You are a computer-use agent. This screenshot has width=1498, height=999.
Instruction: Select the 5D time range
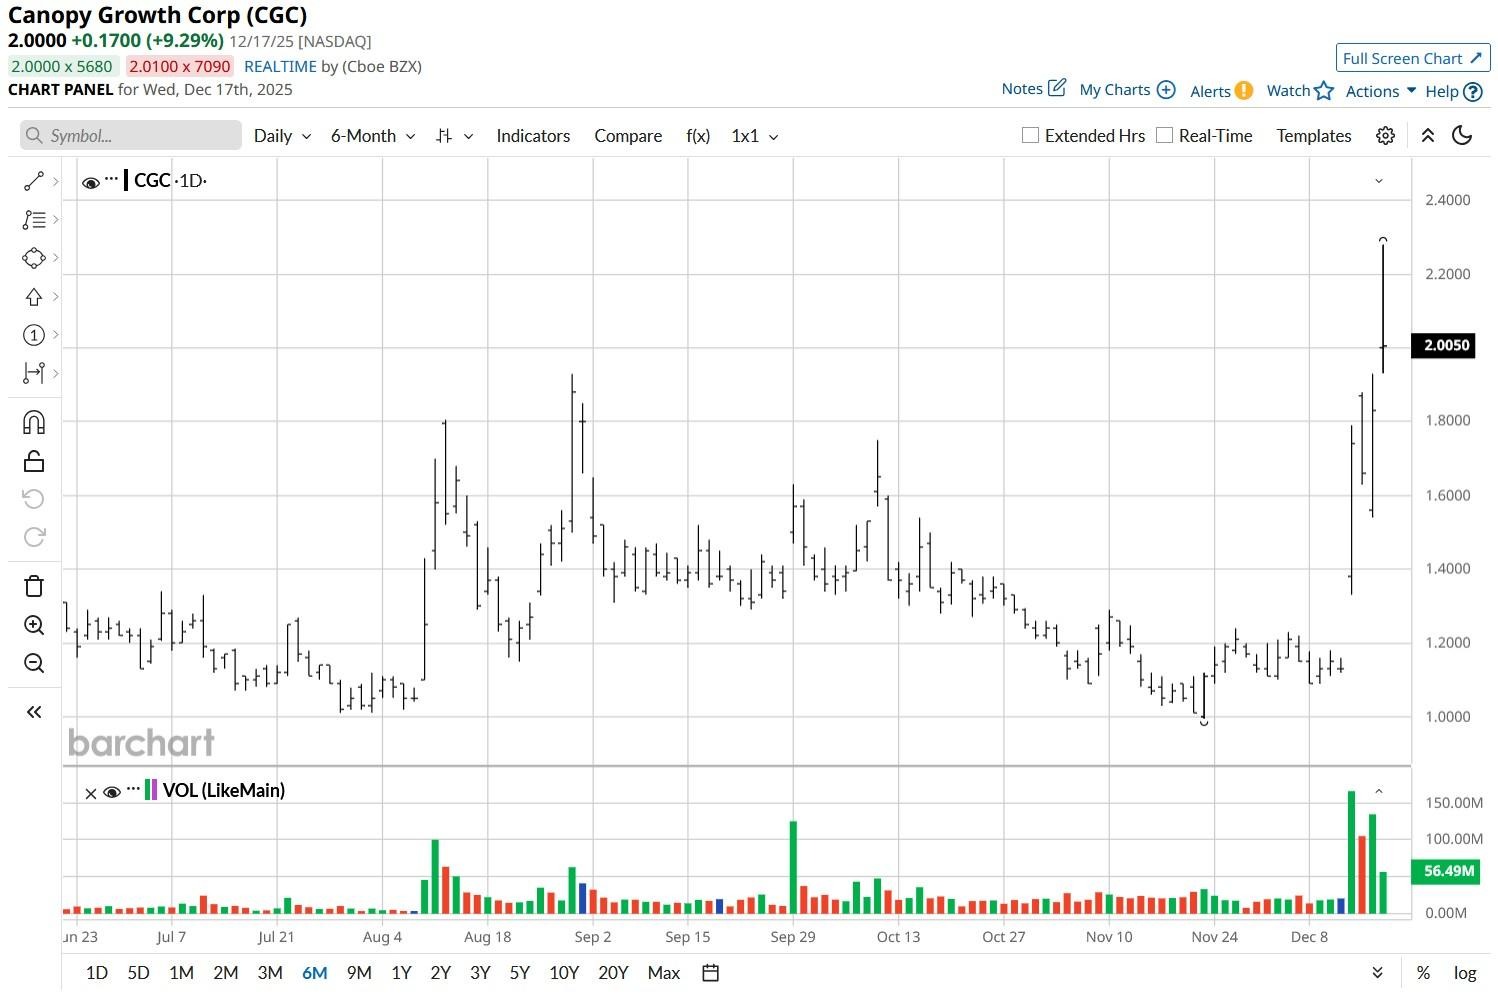(x=138, y=973)
